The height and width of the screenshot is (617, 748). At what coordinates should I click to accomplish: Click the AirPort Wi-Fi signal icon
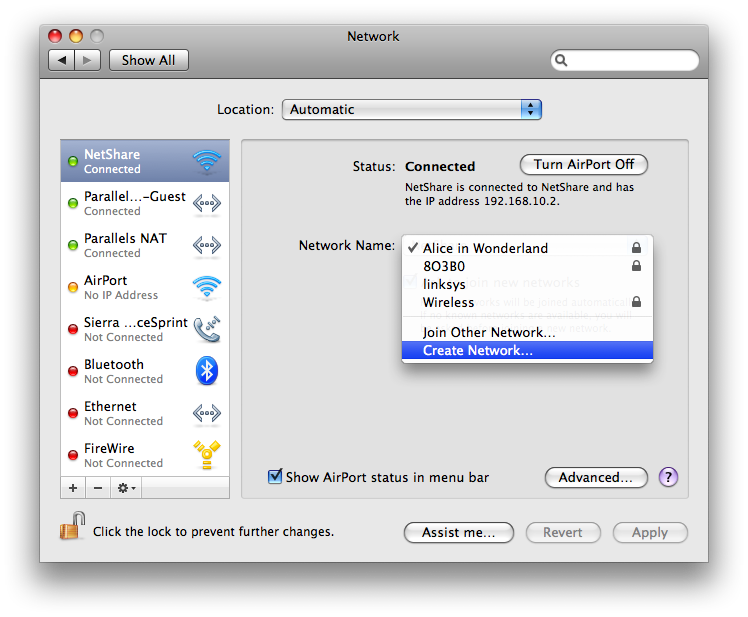point(207,287)
